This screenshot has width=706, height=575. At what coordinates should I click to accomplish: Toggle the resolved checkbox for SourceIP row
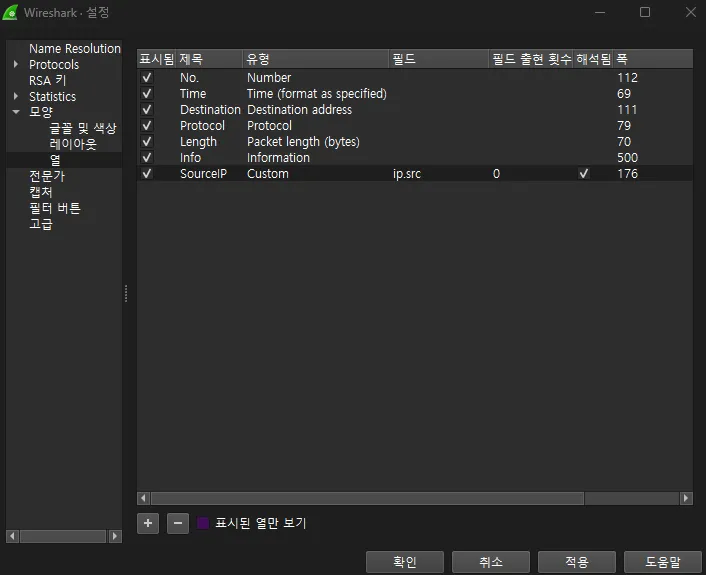[584, 173]
